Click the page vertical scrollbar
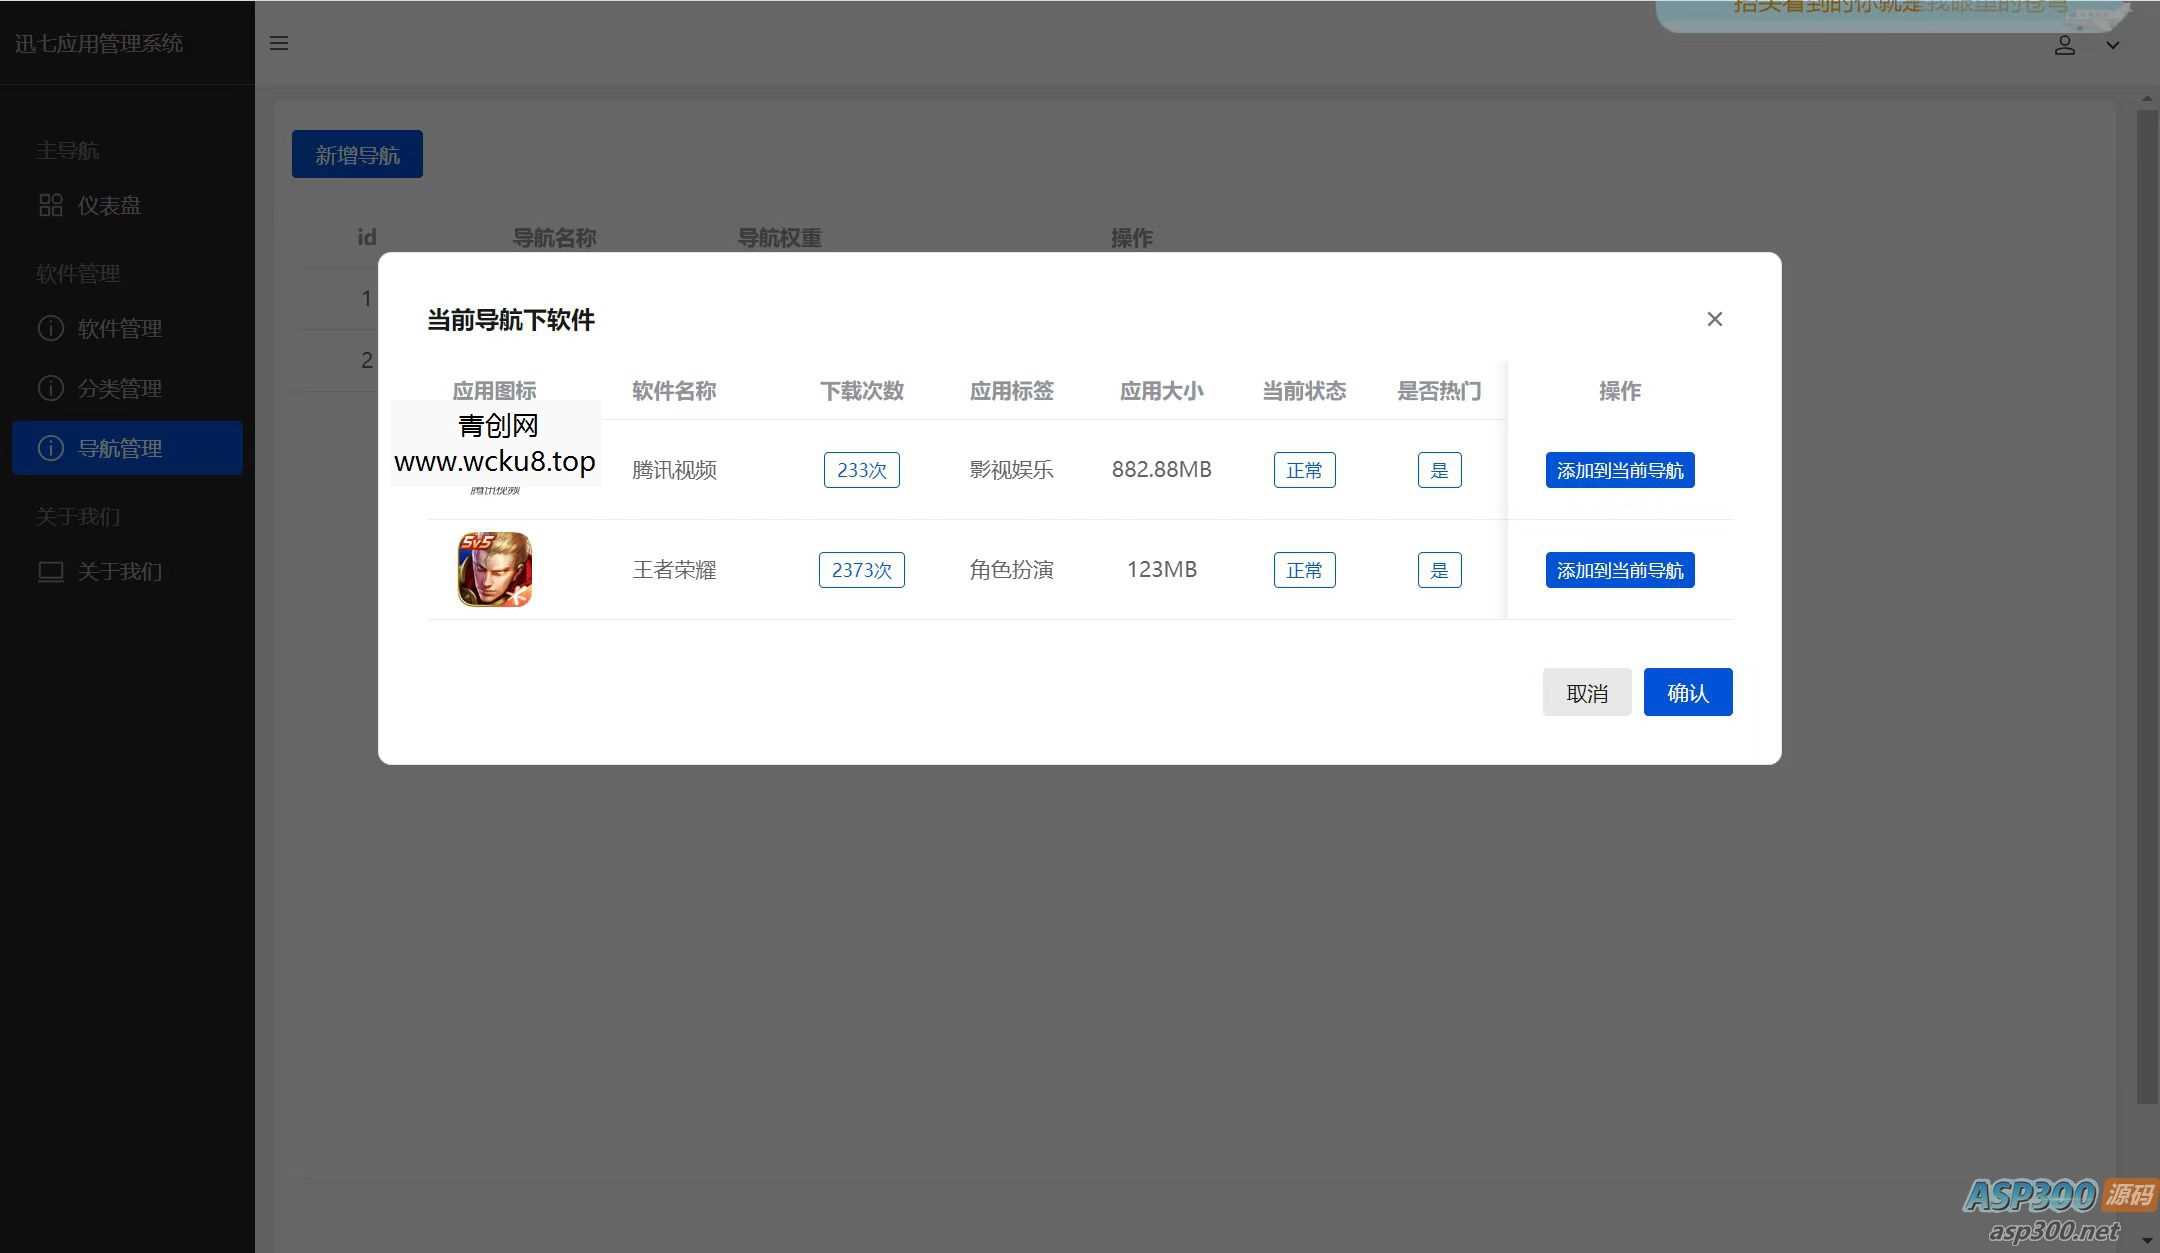The width and height of the screenshot is (2160, 1253). point(2146,600)
